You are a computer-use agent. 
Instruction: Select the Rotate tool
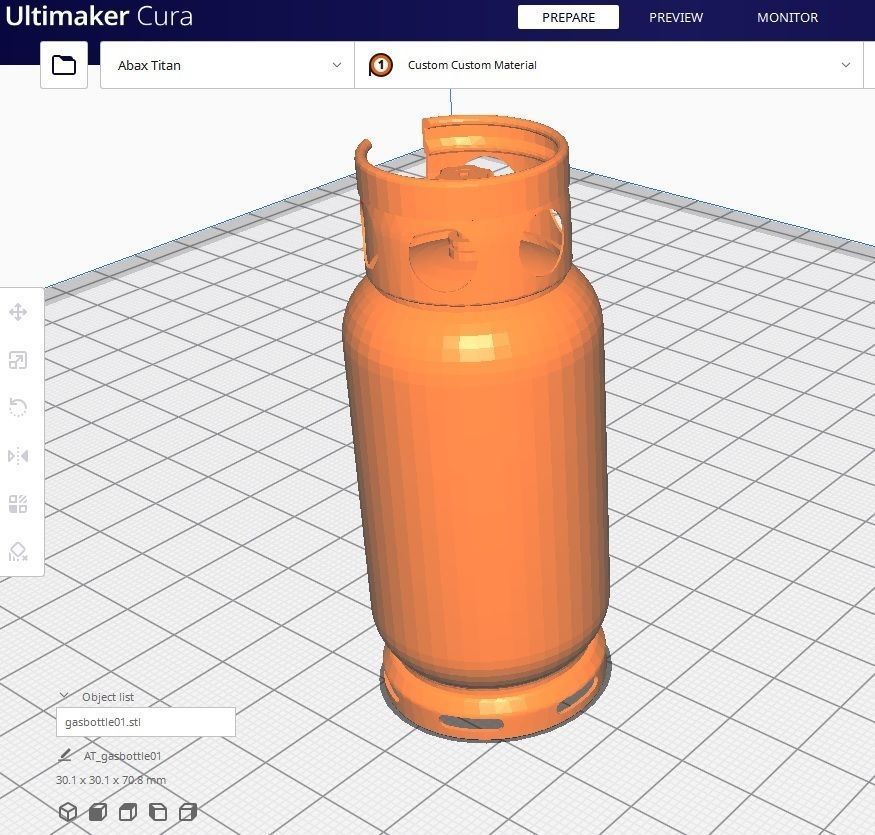coord(18,407)
